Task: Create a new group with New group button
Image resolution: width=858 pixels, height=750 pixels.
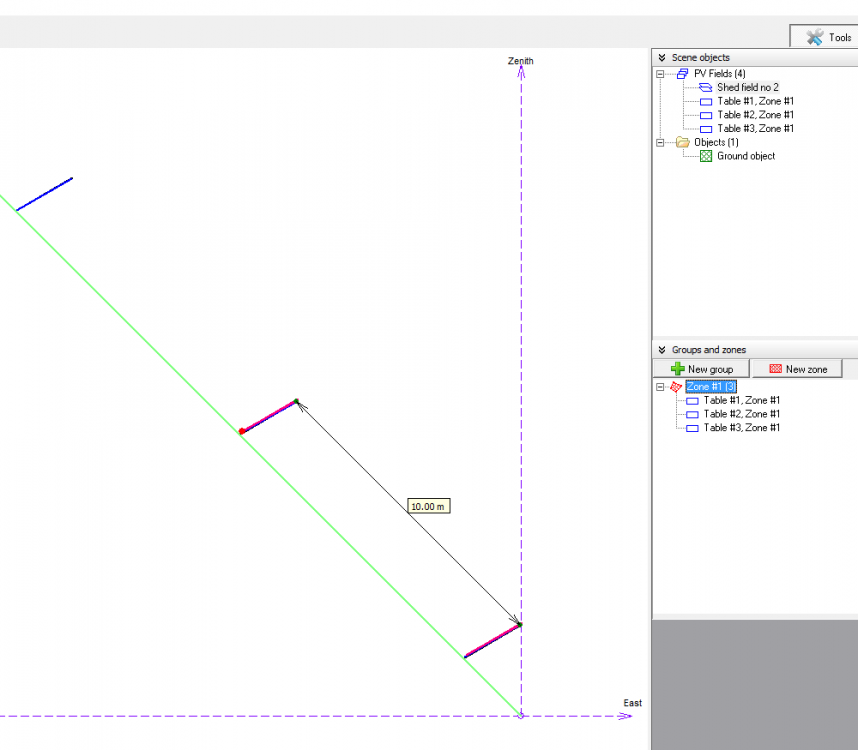Action: click(x=702, y=369)
